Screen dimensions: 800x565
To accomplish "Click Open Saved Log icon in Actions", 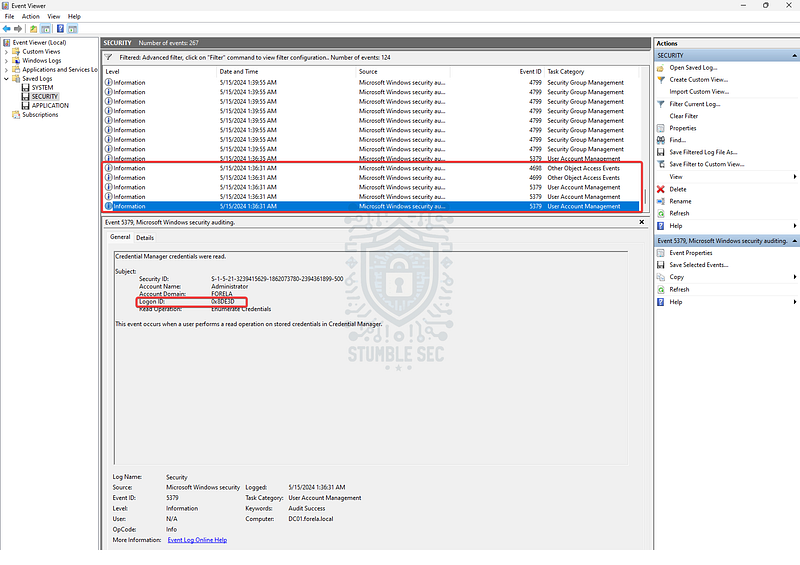I will 661,67.
